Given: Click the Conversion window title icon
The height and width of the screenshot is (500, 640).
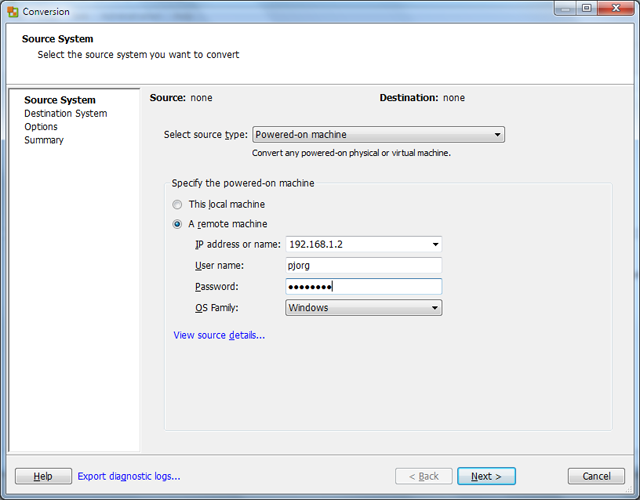Looking at the screenshot, I should point(12,11).
